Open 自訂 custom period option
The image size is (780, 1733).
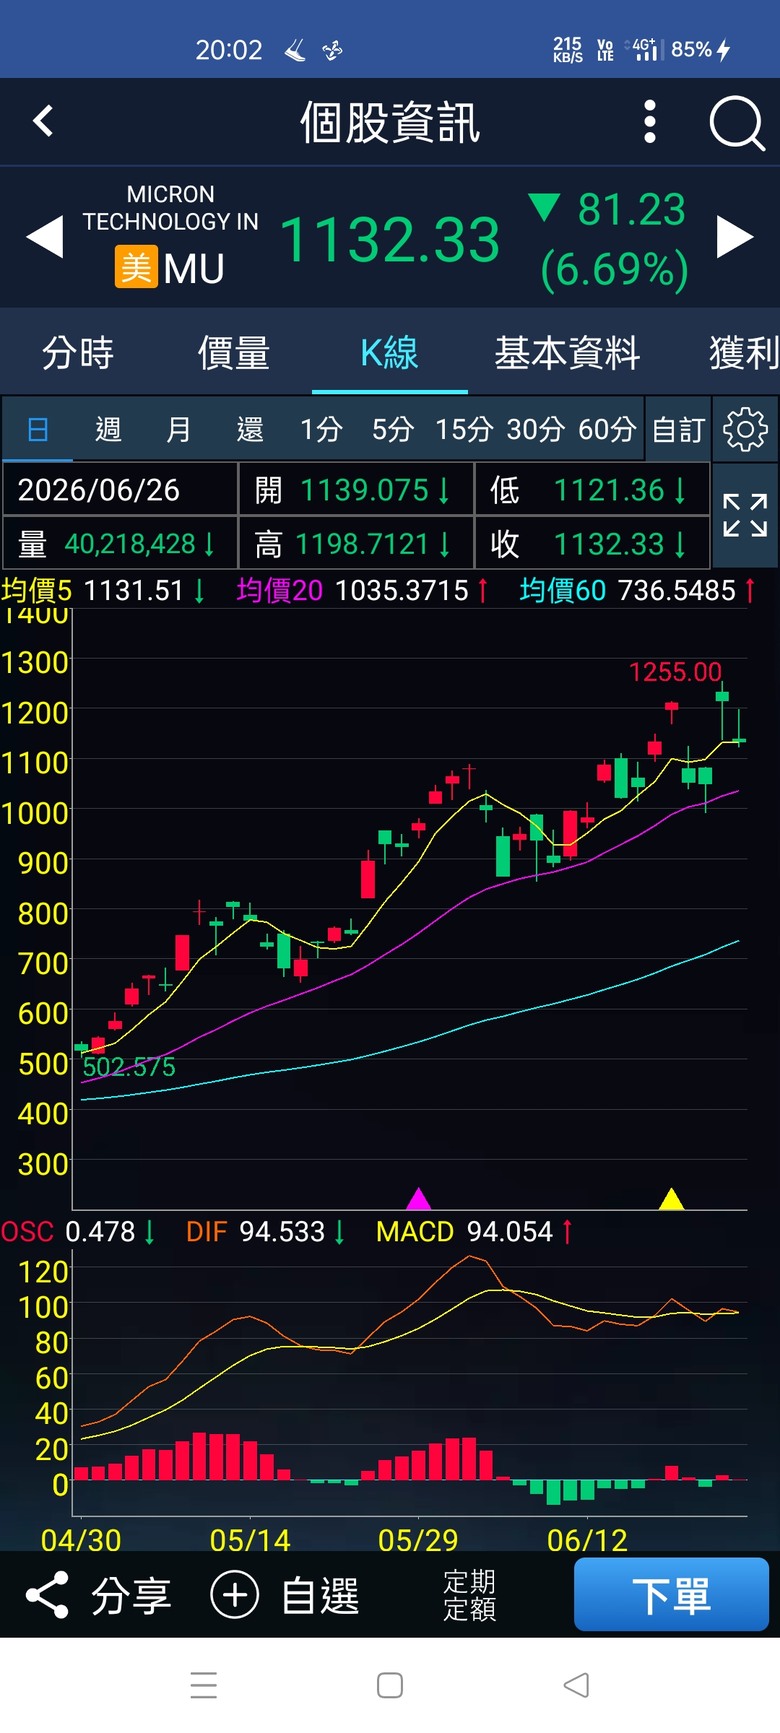coord(679,430)
